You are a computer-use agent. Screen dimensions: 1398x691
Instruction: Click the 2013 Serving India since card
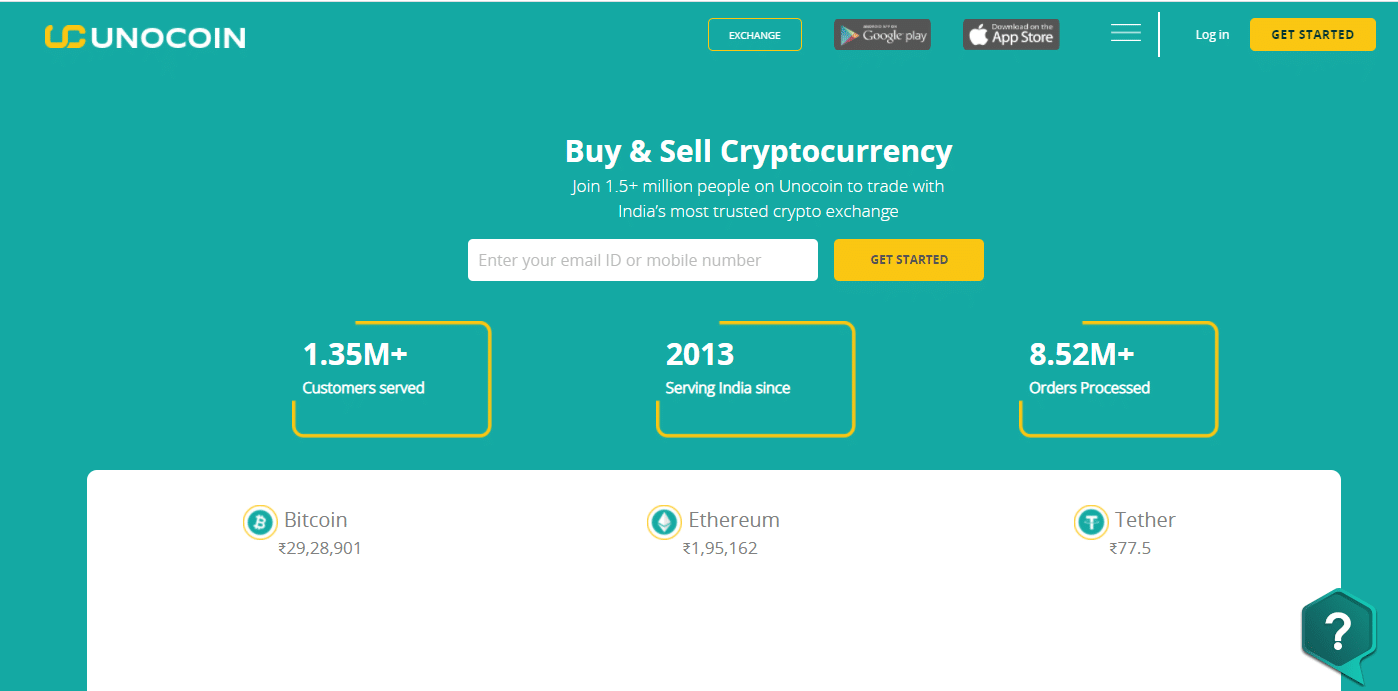(755, 378)
